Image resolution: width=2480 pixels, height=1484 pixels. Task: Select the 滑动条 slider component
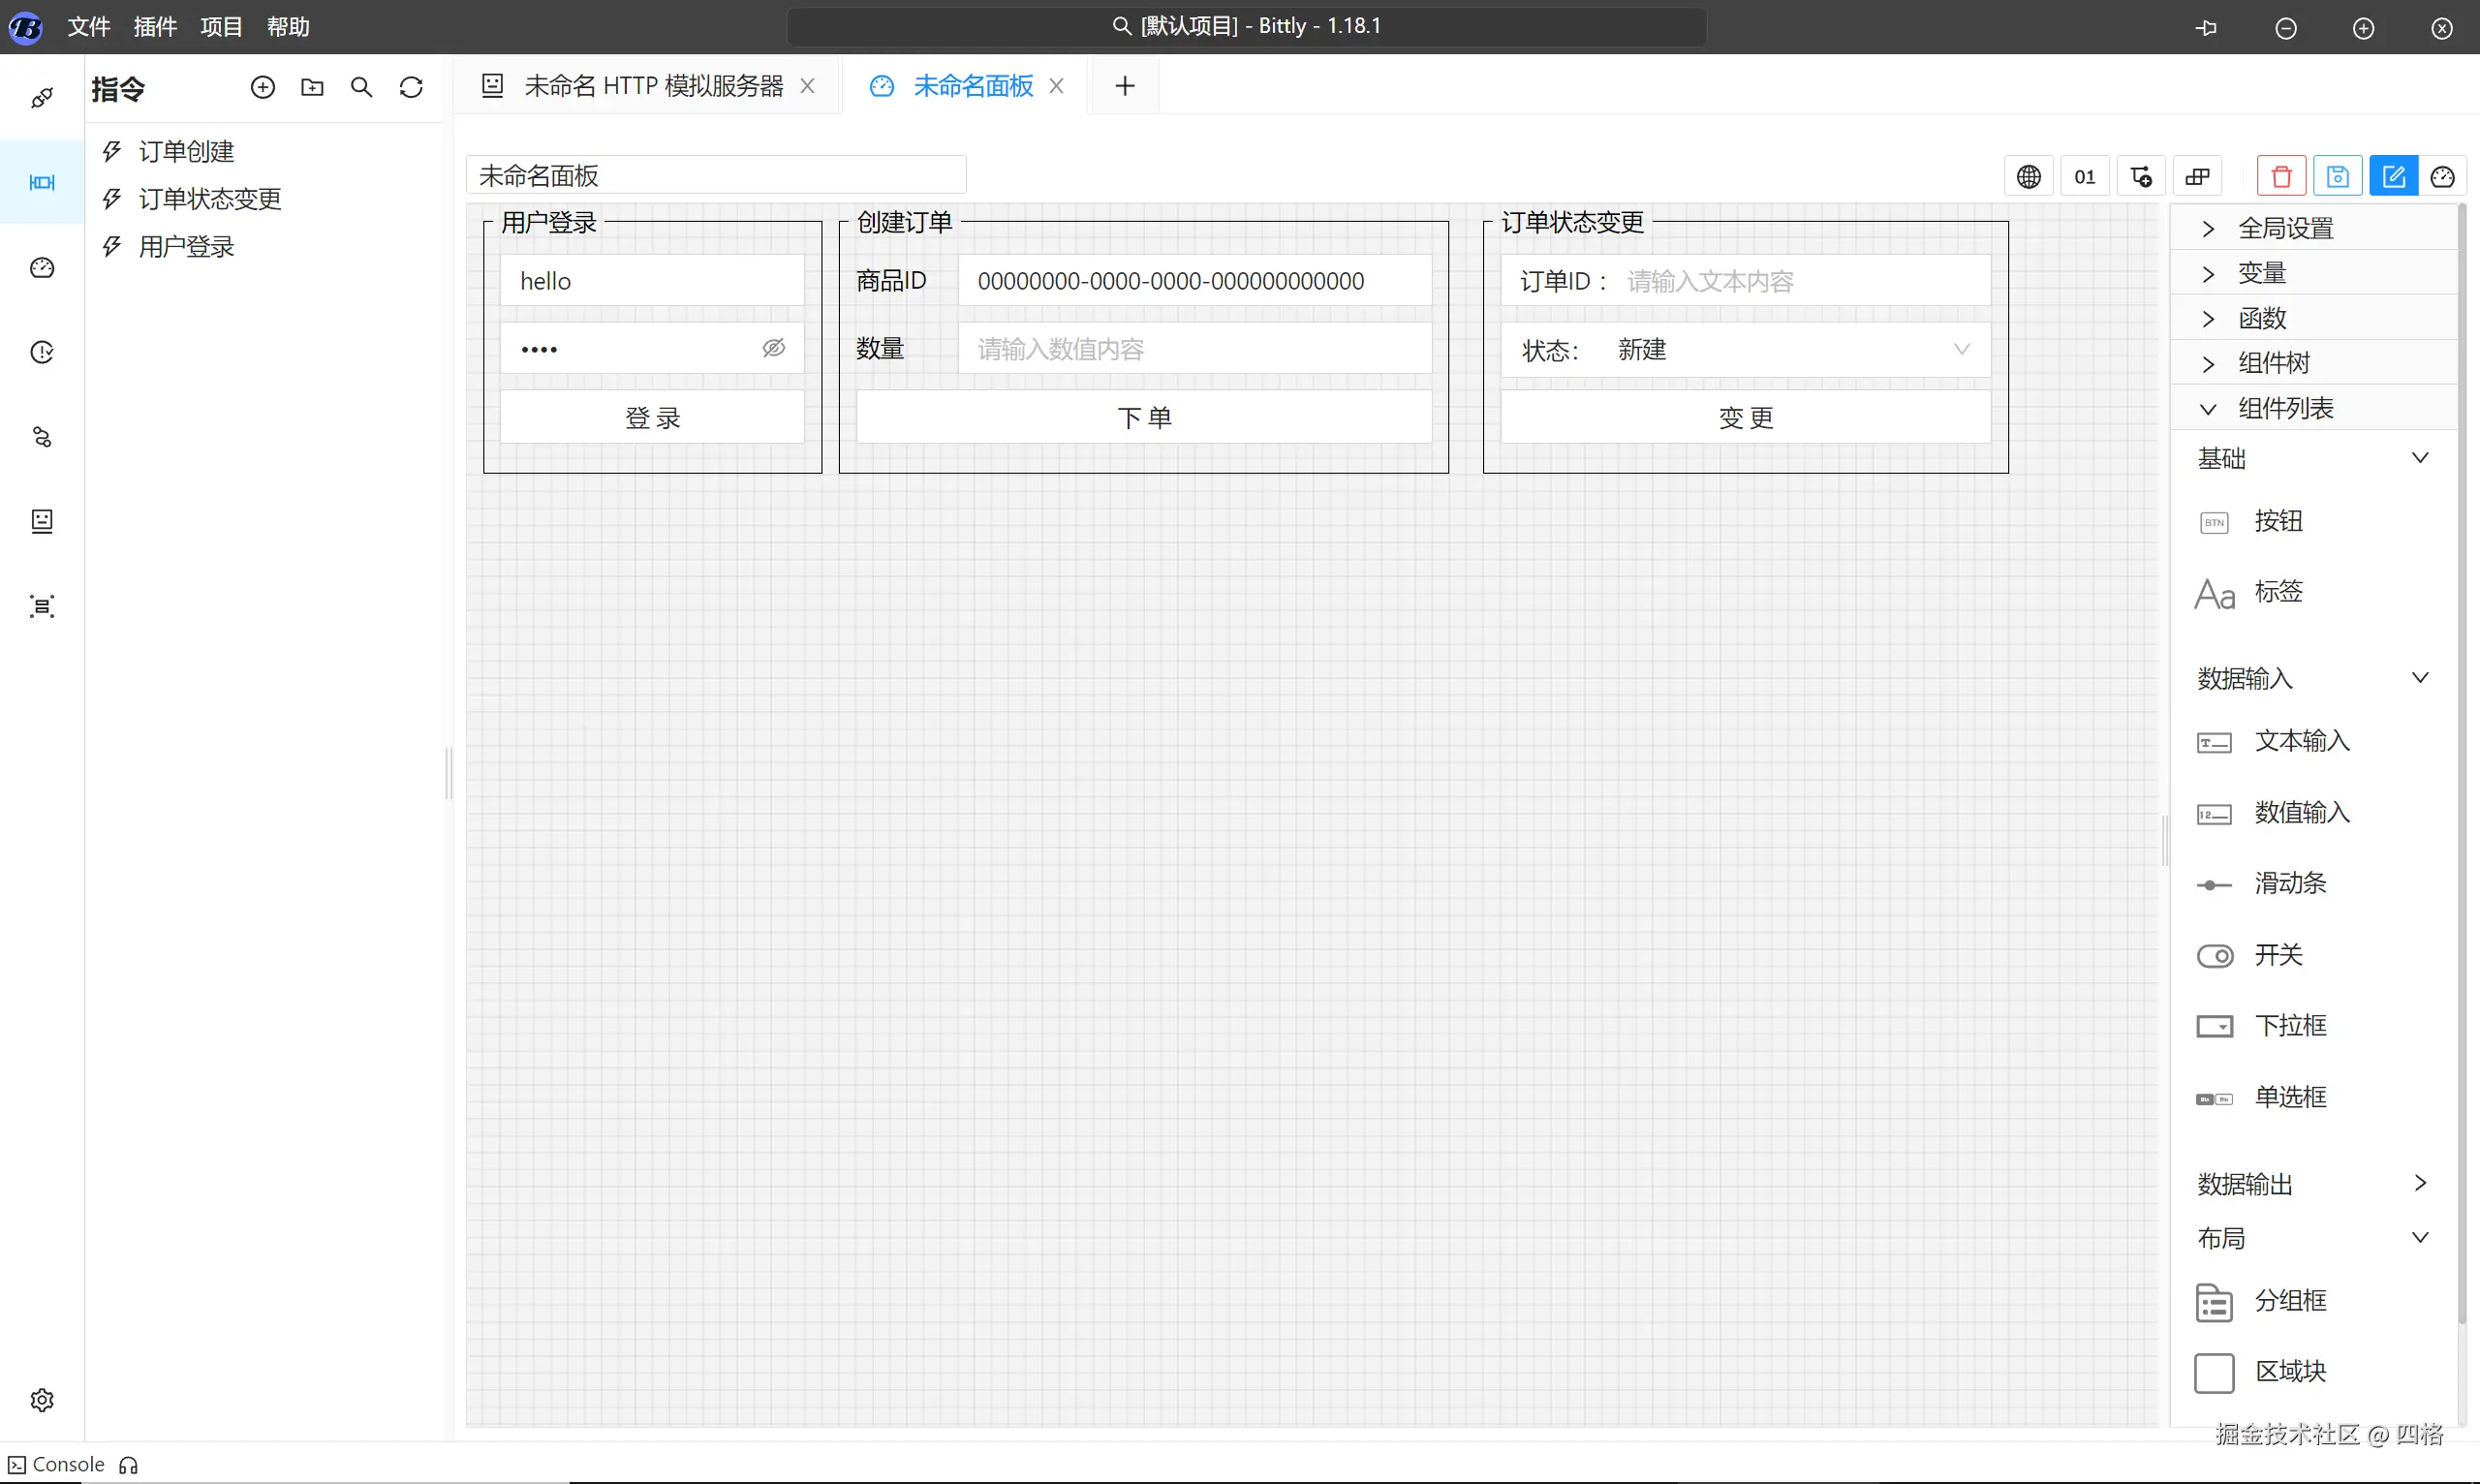click(x=2289, y=883)
